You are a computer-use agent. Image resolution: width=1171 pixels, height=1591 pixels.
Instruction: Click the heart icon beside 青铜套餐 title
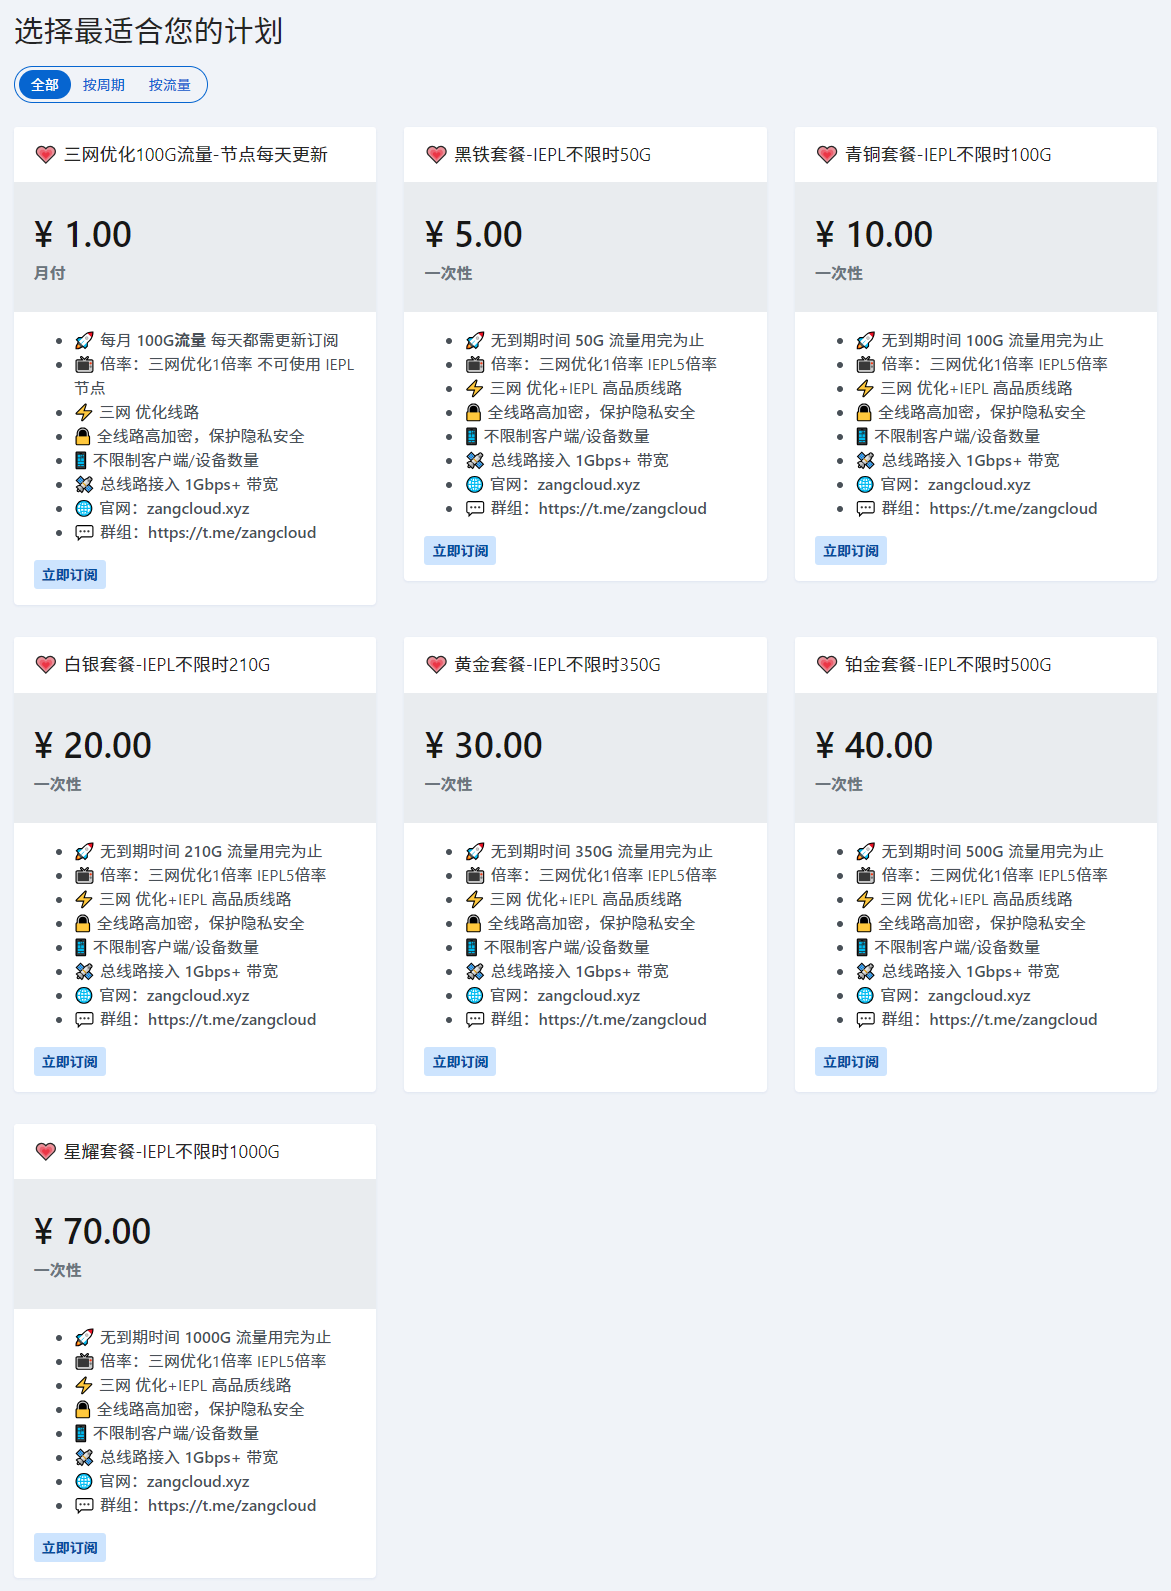coord(826,155)
